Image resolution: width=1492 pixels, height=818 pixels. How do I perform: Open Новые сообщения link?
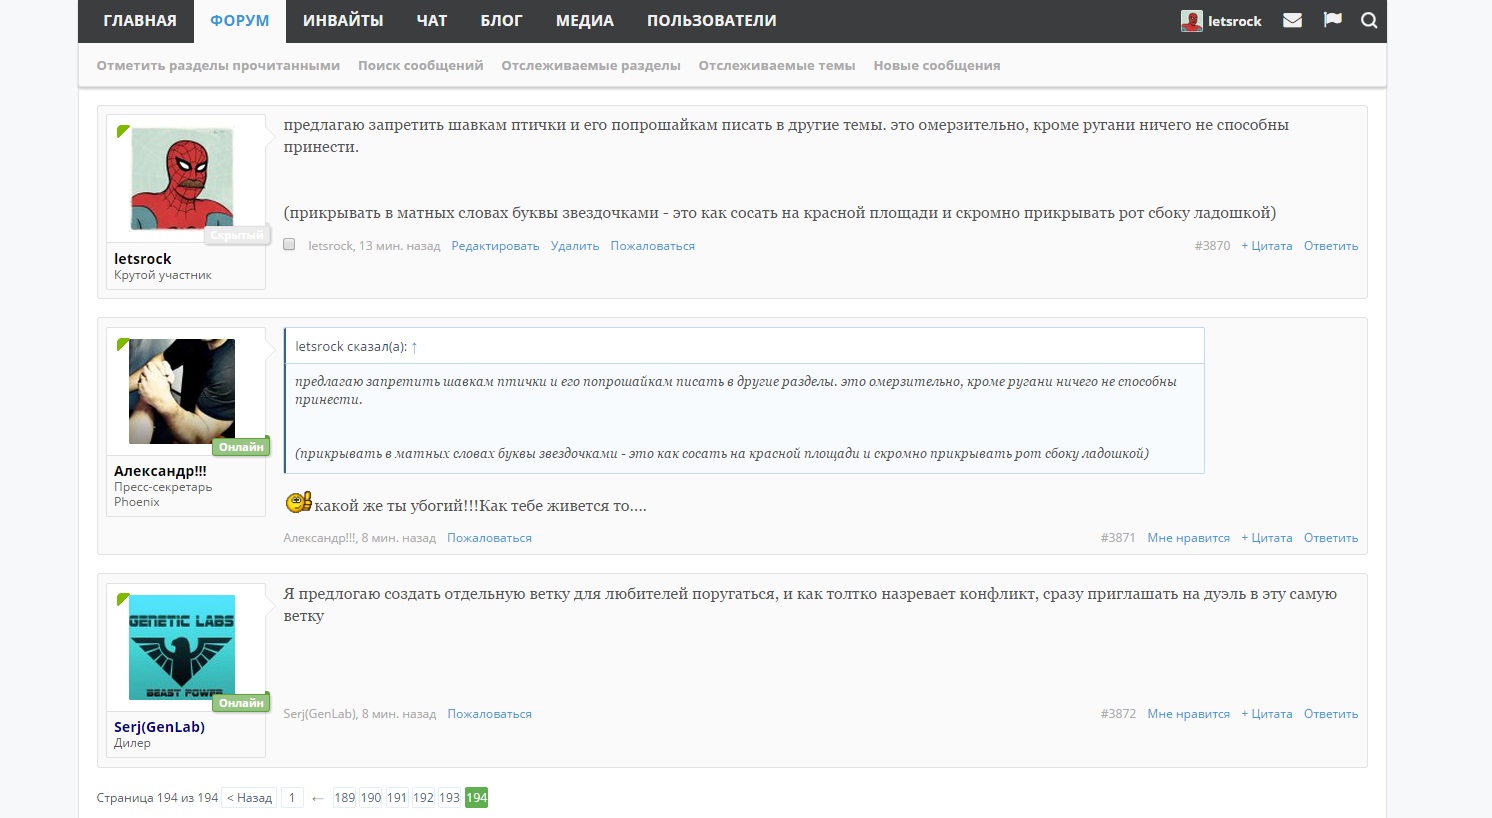[x=936, y=66]
